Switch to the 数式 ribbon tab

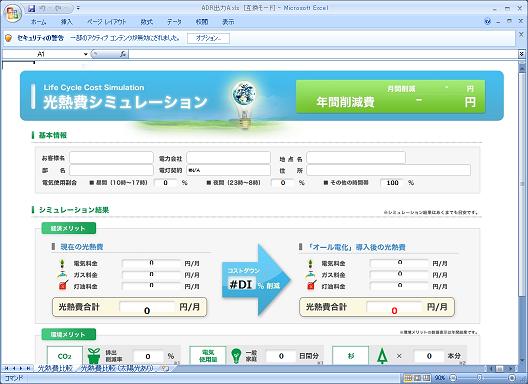[146, 22]
